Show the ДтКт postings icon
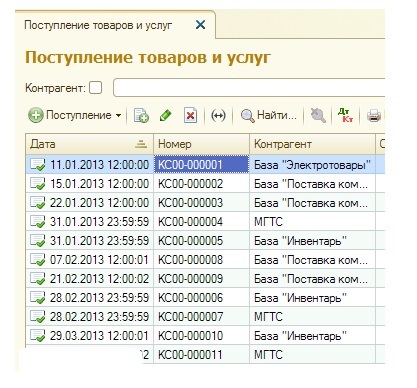The width and height of the screenshot is (417, 388). (346, 115)
